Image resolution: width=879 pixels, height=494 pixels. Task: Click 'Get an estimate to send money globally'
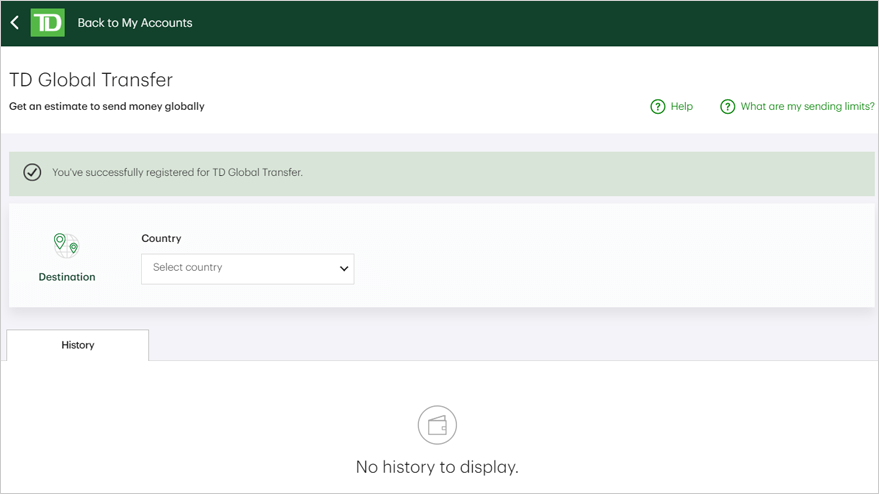(x=107, y=107)
